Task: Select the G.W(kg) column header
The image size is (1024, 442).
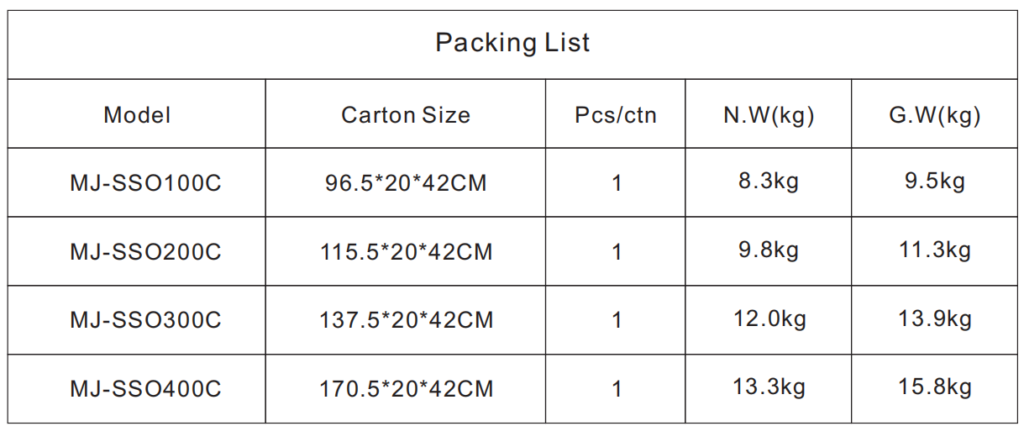Action: click(935, 115)
